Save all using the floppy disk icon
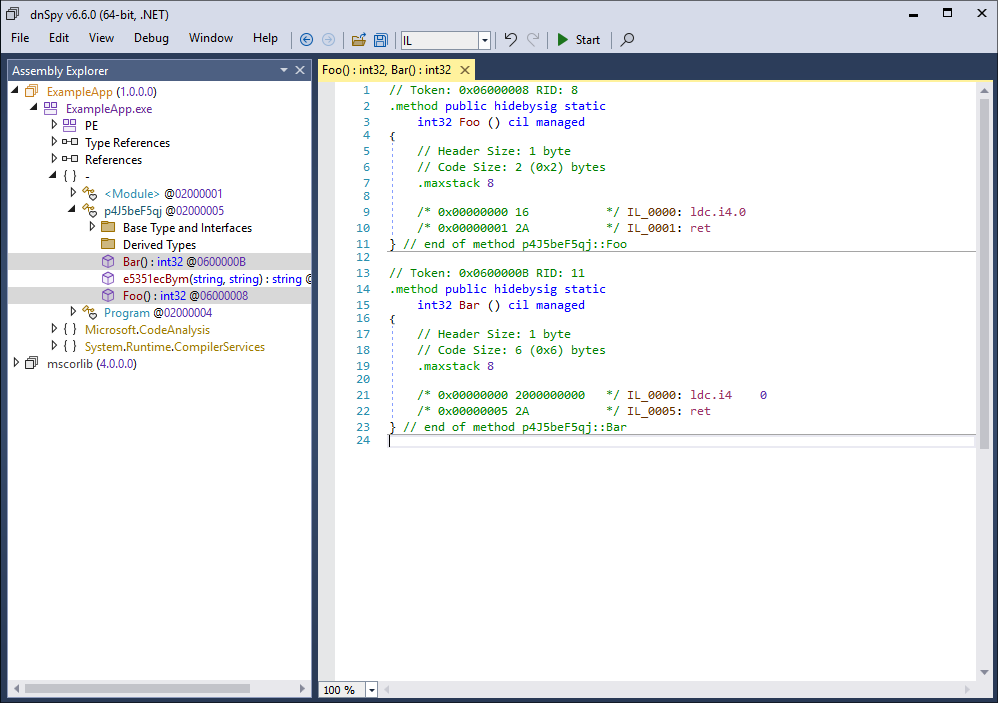This screenshot has width=998, height=703. (381, 39)
